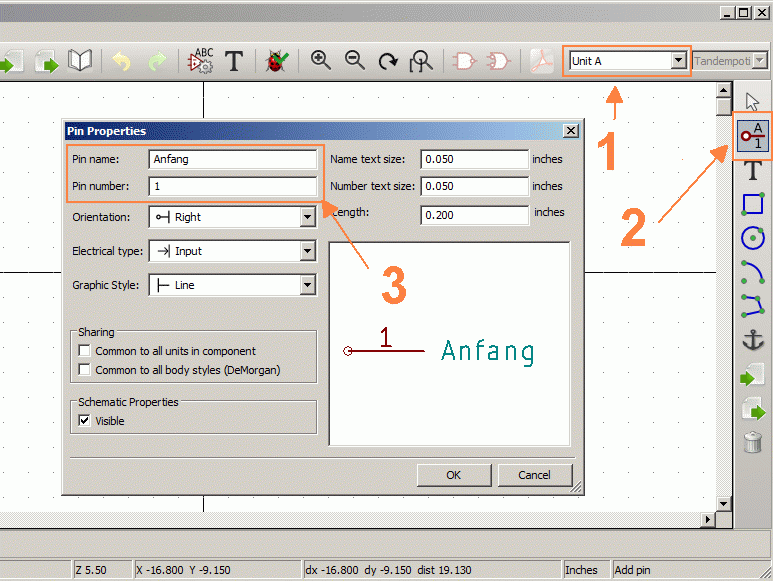This screenshot has width=773, height=581.
Task: Click the anchor tool icon
Action: point(753,340)
